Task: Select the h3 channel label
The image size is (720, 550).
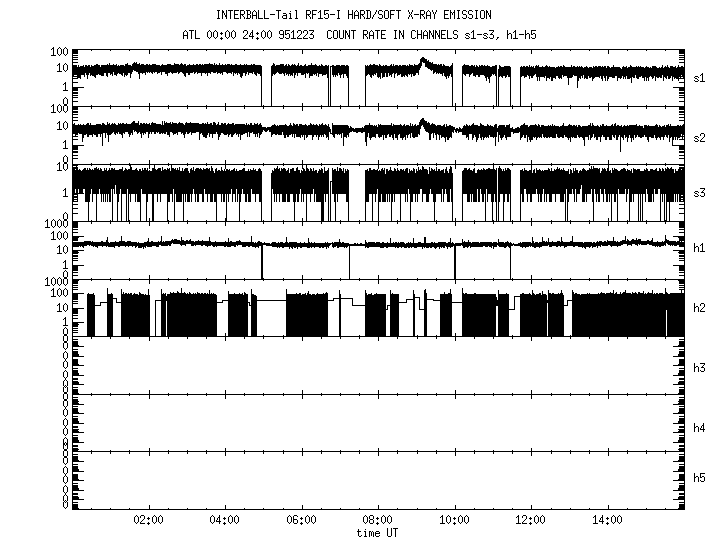Action: pos(699,369)
